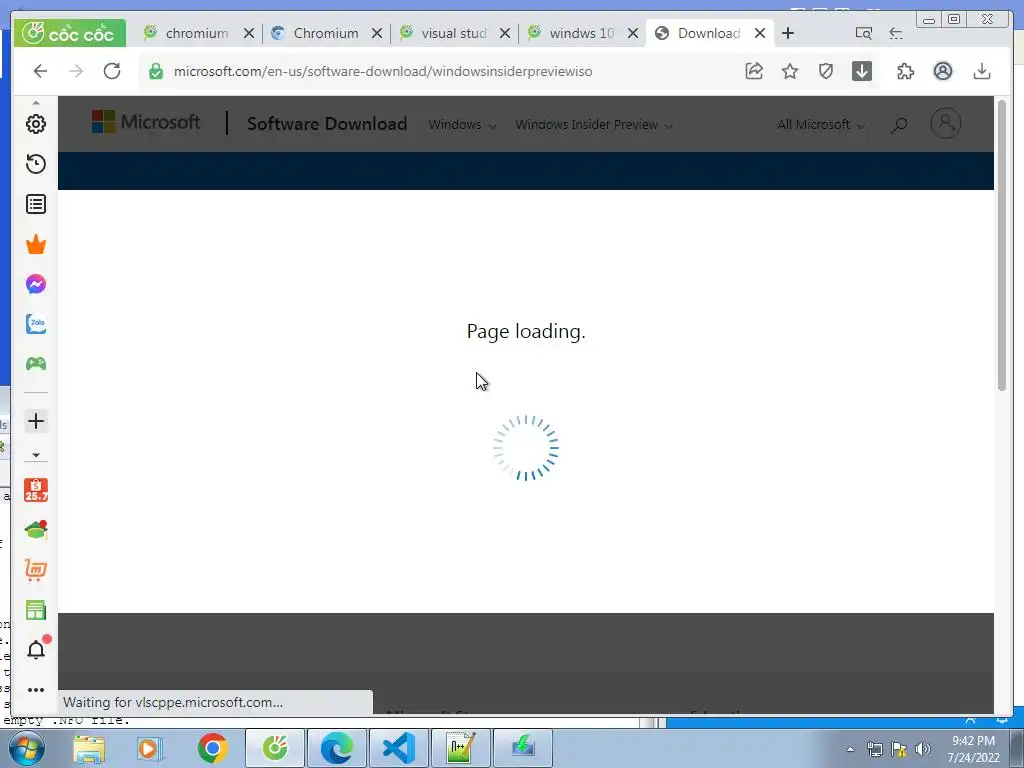Switch to the 'visual stud' tab
1024x768 pixels.
coord(453,33)
